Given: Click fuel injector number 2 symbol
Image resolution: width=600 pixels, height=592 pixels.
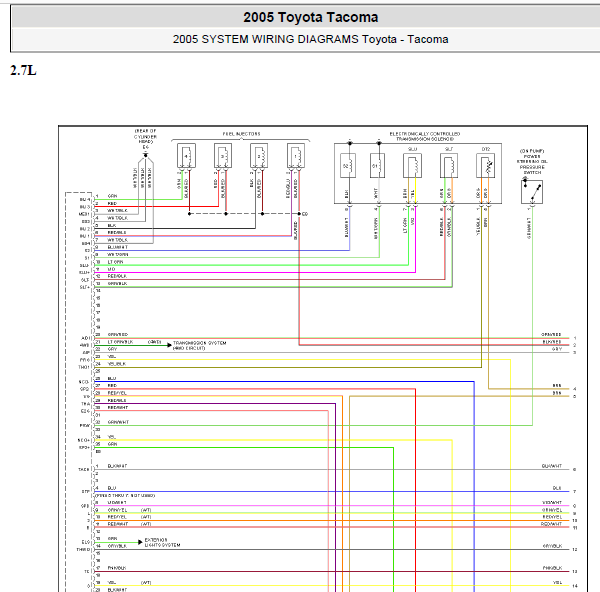Looking at the screenshot, I should click(x=259, y=156).
